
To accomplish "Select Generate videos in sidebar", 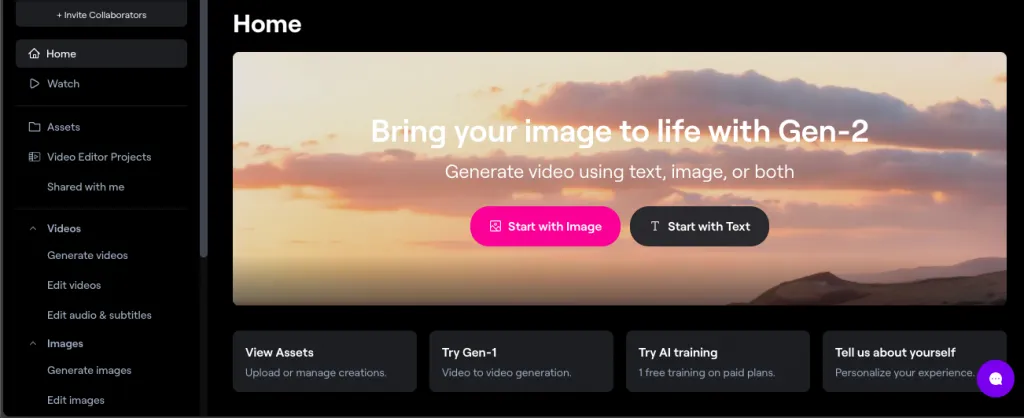I will [87, 256].
